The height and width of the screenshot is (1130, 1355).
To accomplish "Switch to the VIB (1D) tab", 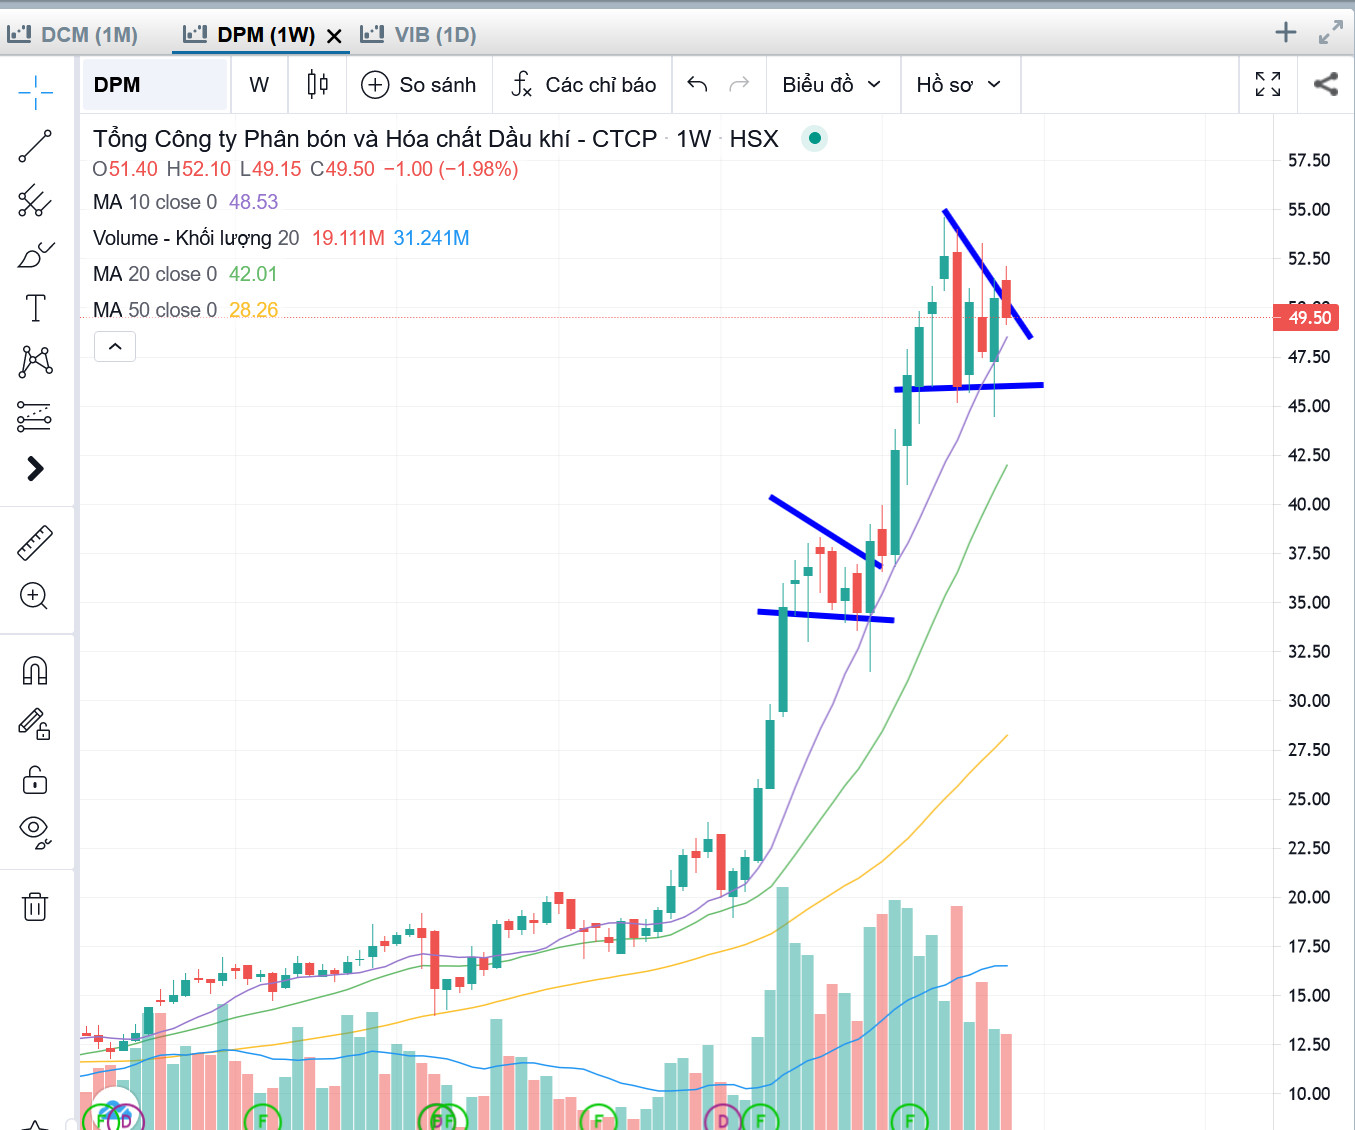I will (419, 35).
